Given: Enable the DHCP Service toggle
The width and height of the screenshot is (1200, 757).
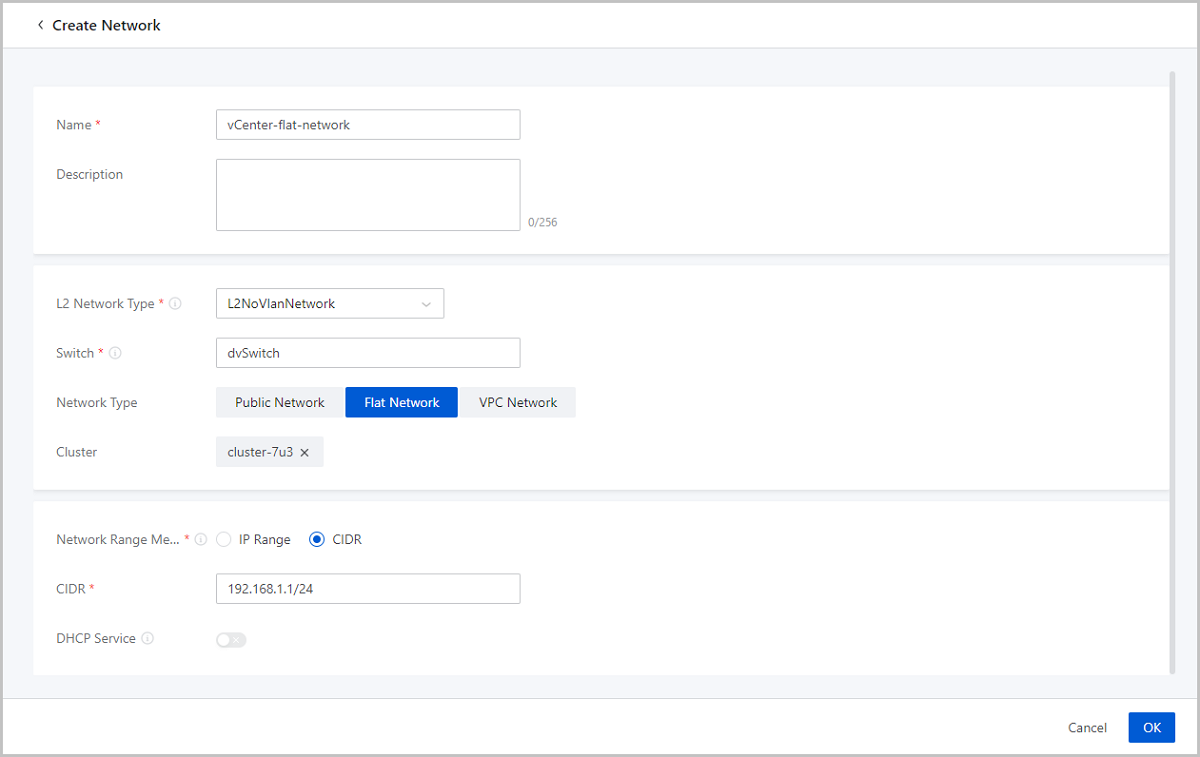Looking at the screenshot, I should [231, 640].
